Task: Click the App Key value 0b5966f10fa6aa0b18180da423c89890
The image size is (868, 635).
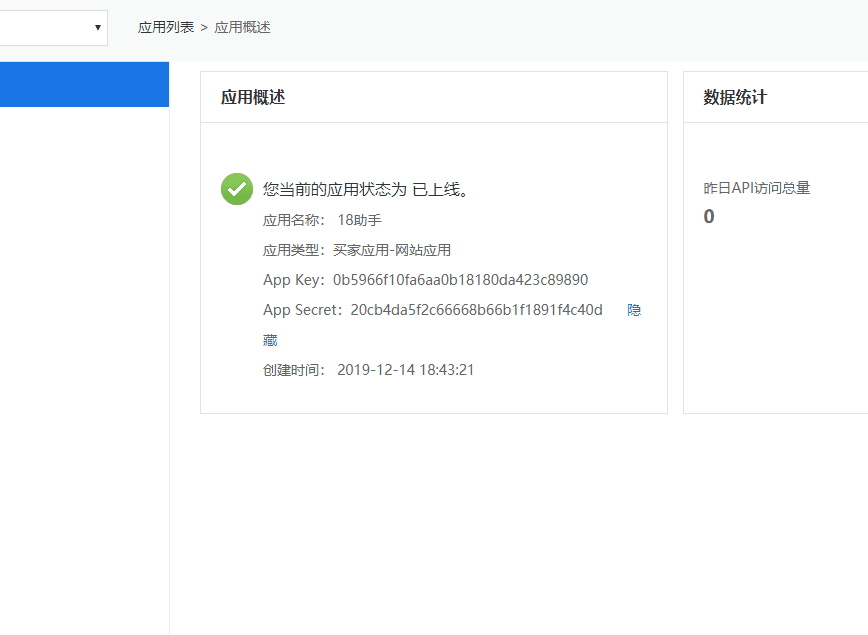Action: 461,280
